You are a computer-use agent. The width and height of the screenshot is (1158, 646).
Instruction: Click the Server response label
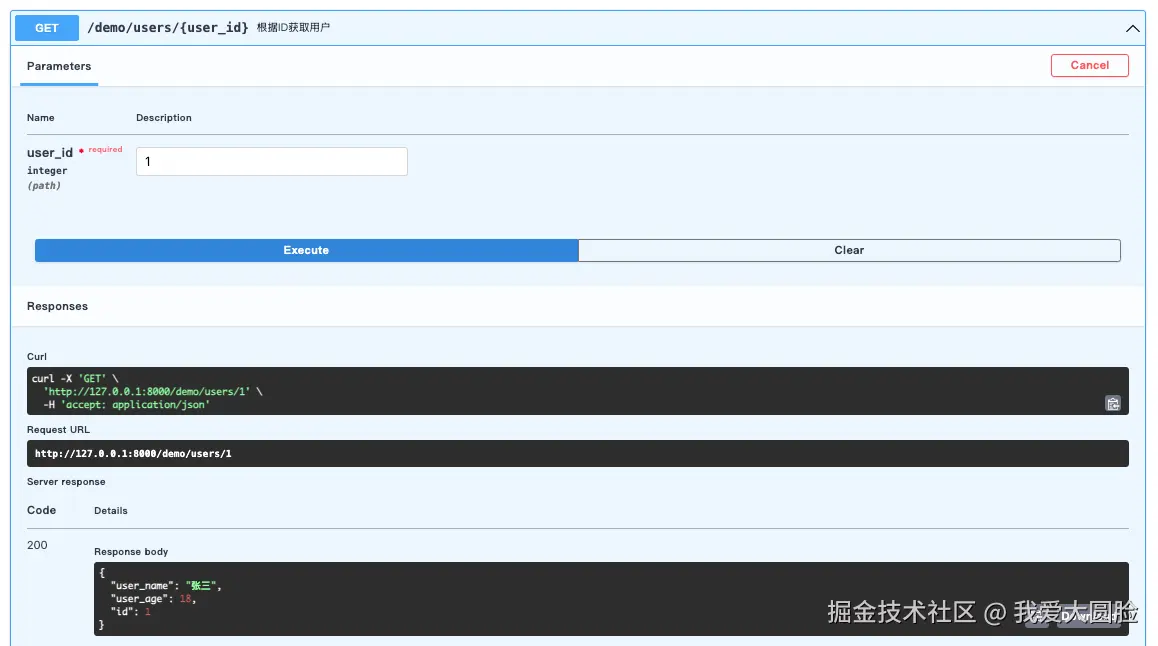click(x=66, y=481)
